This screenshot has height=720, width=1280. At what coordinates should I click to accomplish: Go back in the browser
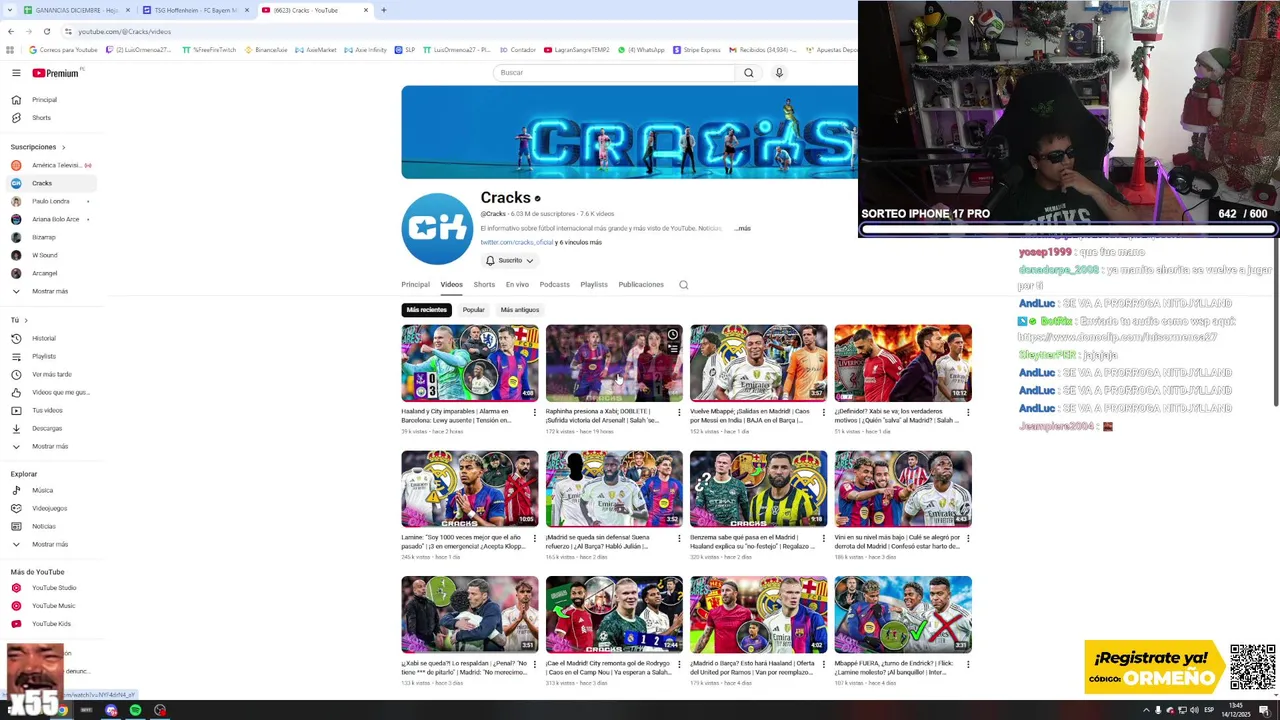point(11,31)
